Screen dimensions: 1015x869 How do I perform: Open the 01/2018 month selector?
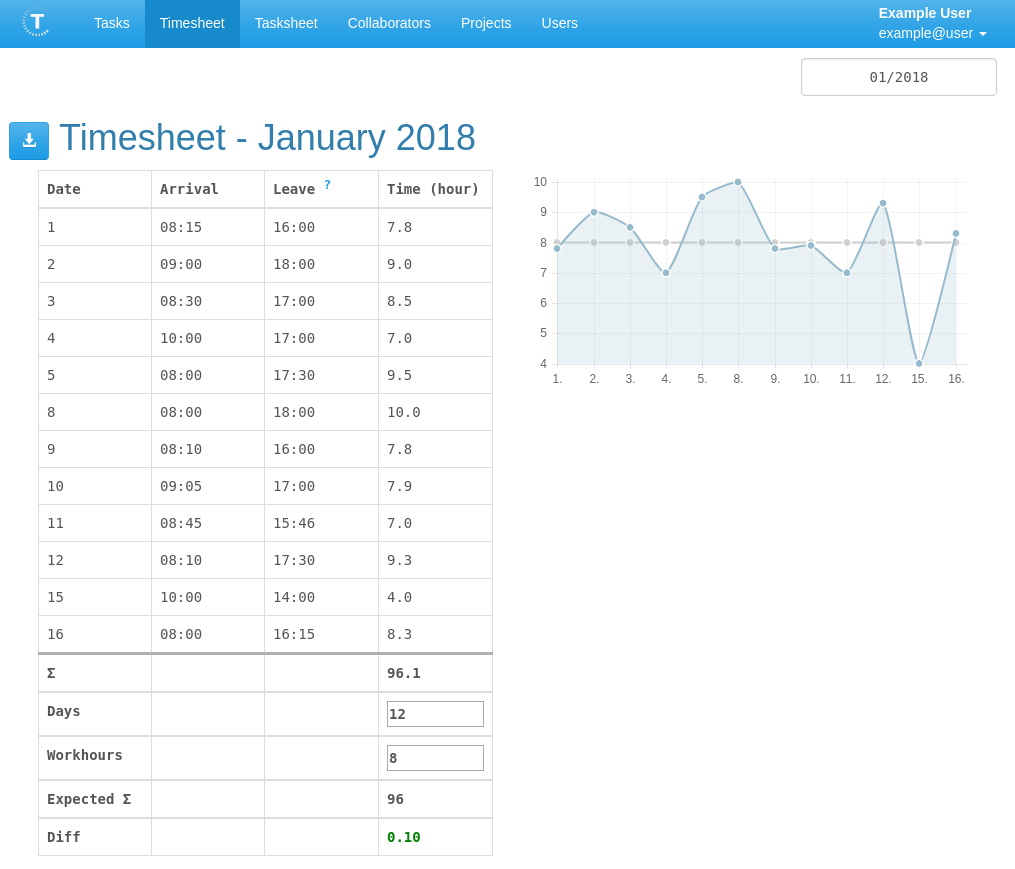pyautogui.click(x=897, y=76)
